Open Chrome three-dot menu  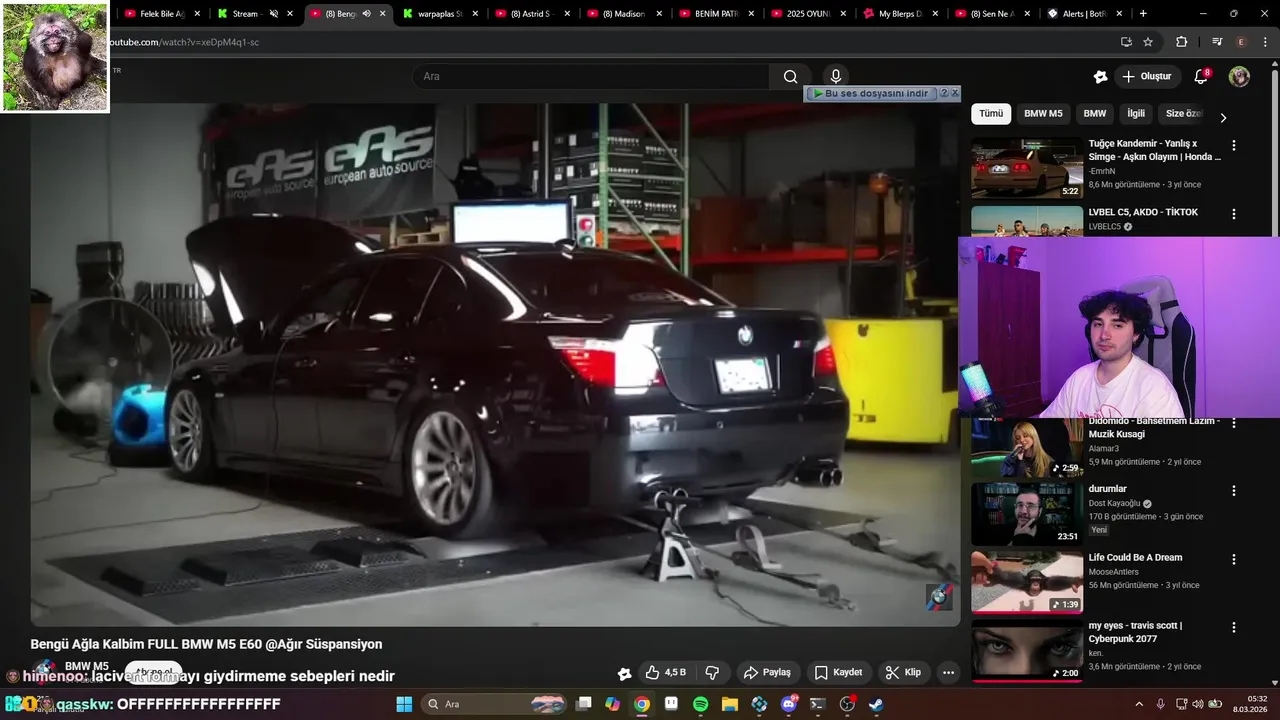(x=1265, y=42)
